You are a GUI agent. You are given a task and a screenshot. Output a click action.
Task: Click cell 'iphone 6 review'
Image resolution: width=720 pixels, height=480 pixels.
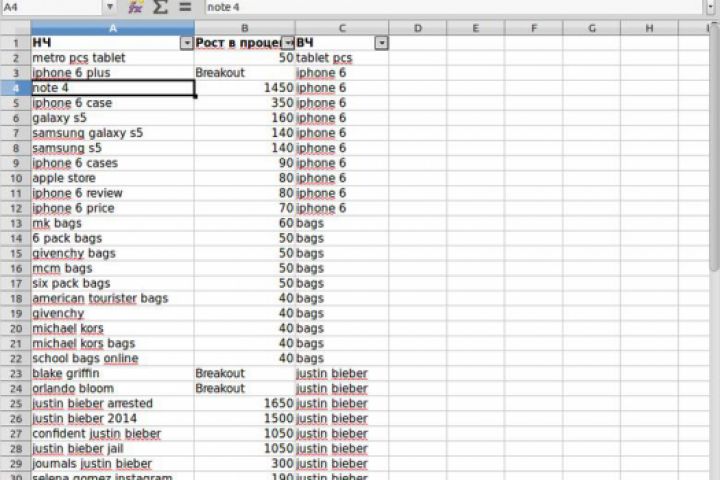click(x=112, y=193)
